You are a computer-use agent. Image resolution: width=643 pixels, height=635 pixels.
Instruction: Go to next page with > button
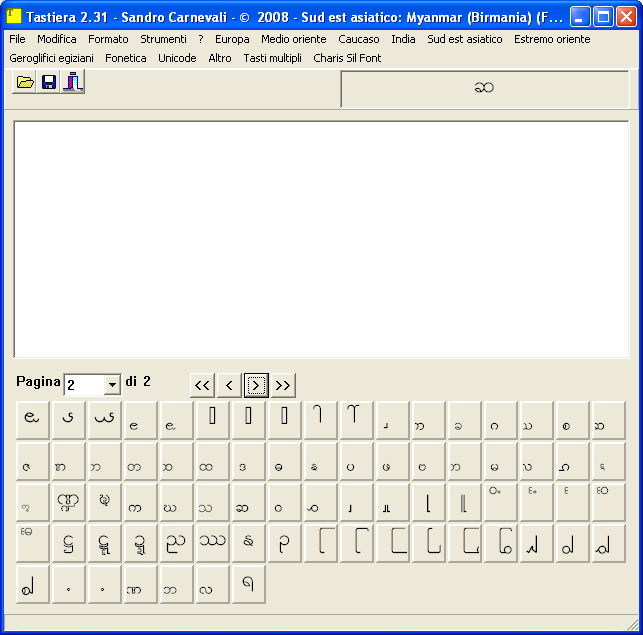click(256, 385)
